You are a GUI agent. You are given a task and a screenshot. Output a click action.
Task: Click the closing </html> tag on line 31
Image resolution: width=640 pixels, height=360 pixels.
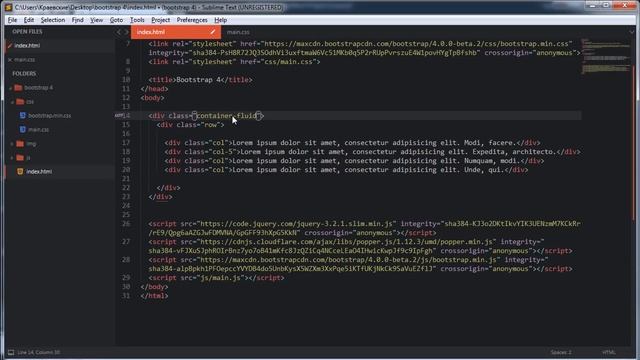[x=154, y=296]
